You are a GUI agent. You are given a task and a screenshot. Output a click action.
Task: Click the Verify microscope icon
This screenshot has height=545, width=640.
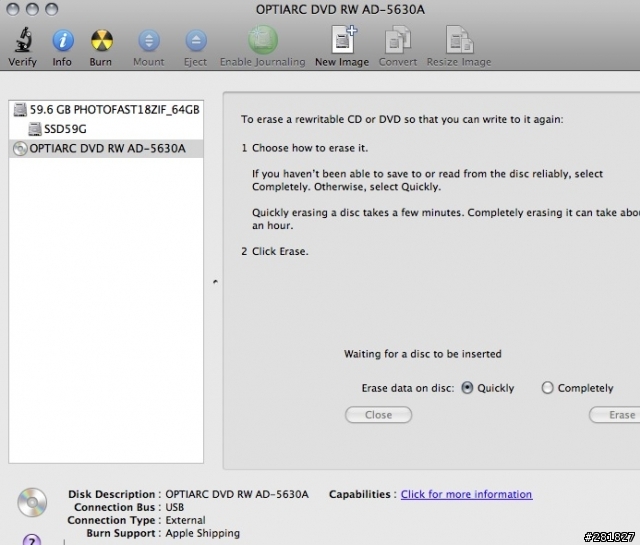[23, 40]
